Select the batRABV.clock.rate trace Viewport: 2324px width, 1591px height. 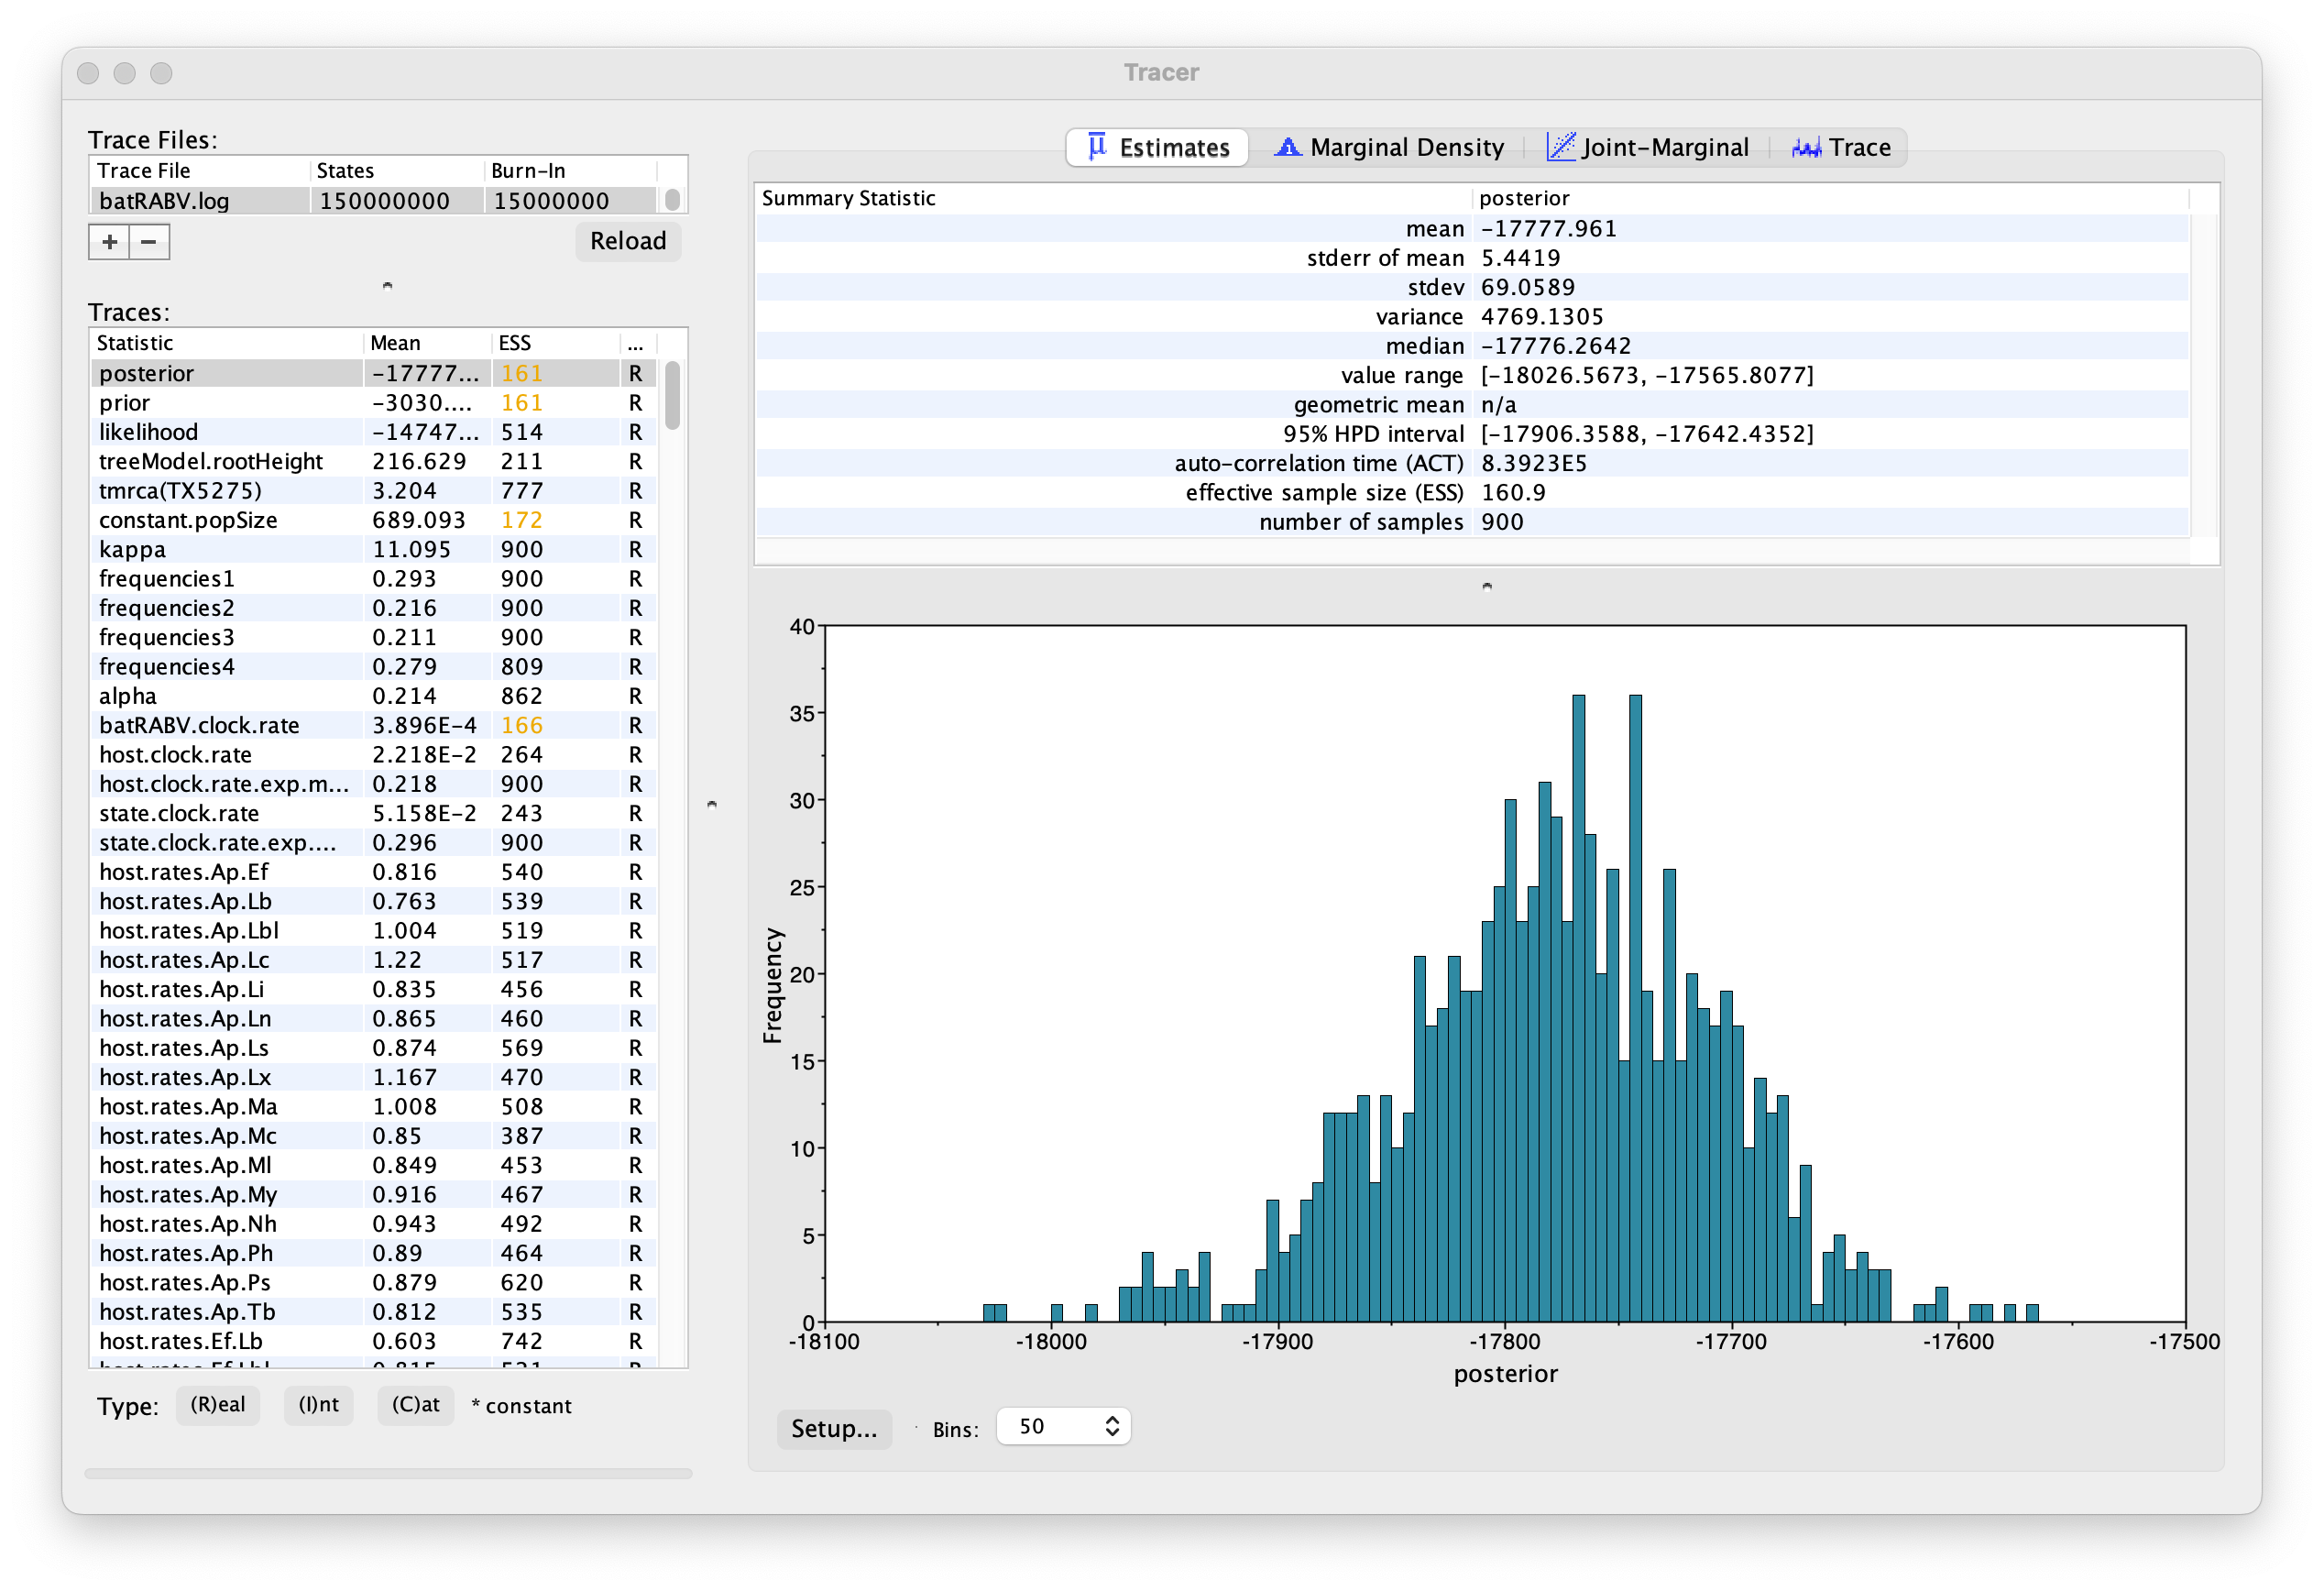pyautogui.click(x=374, y=725)
